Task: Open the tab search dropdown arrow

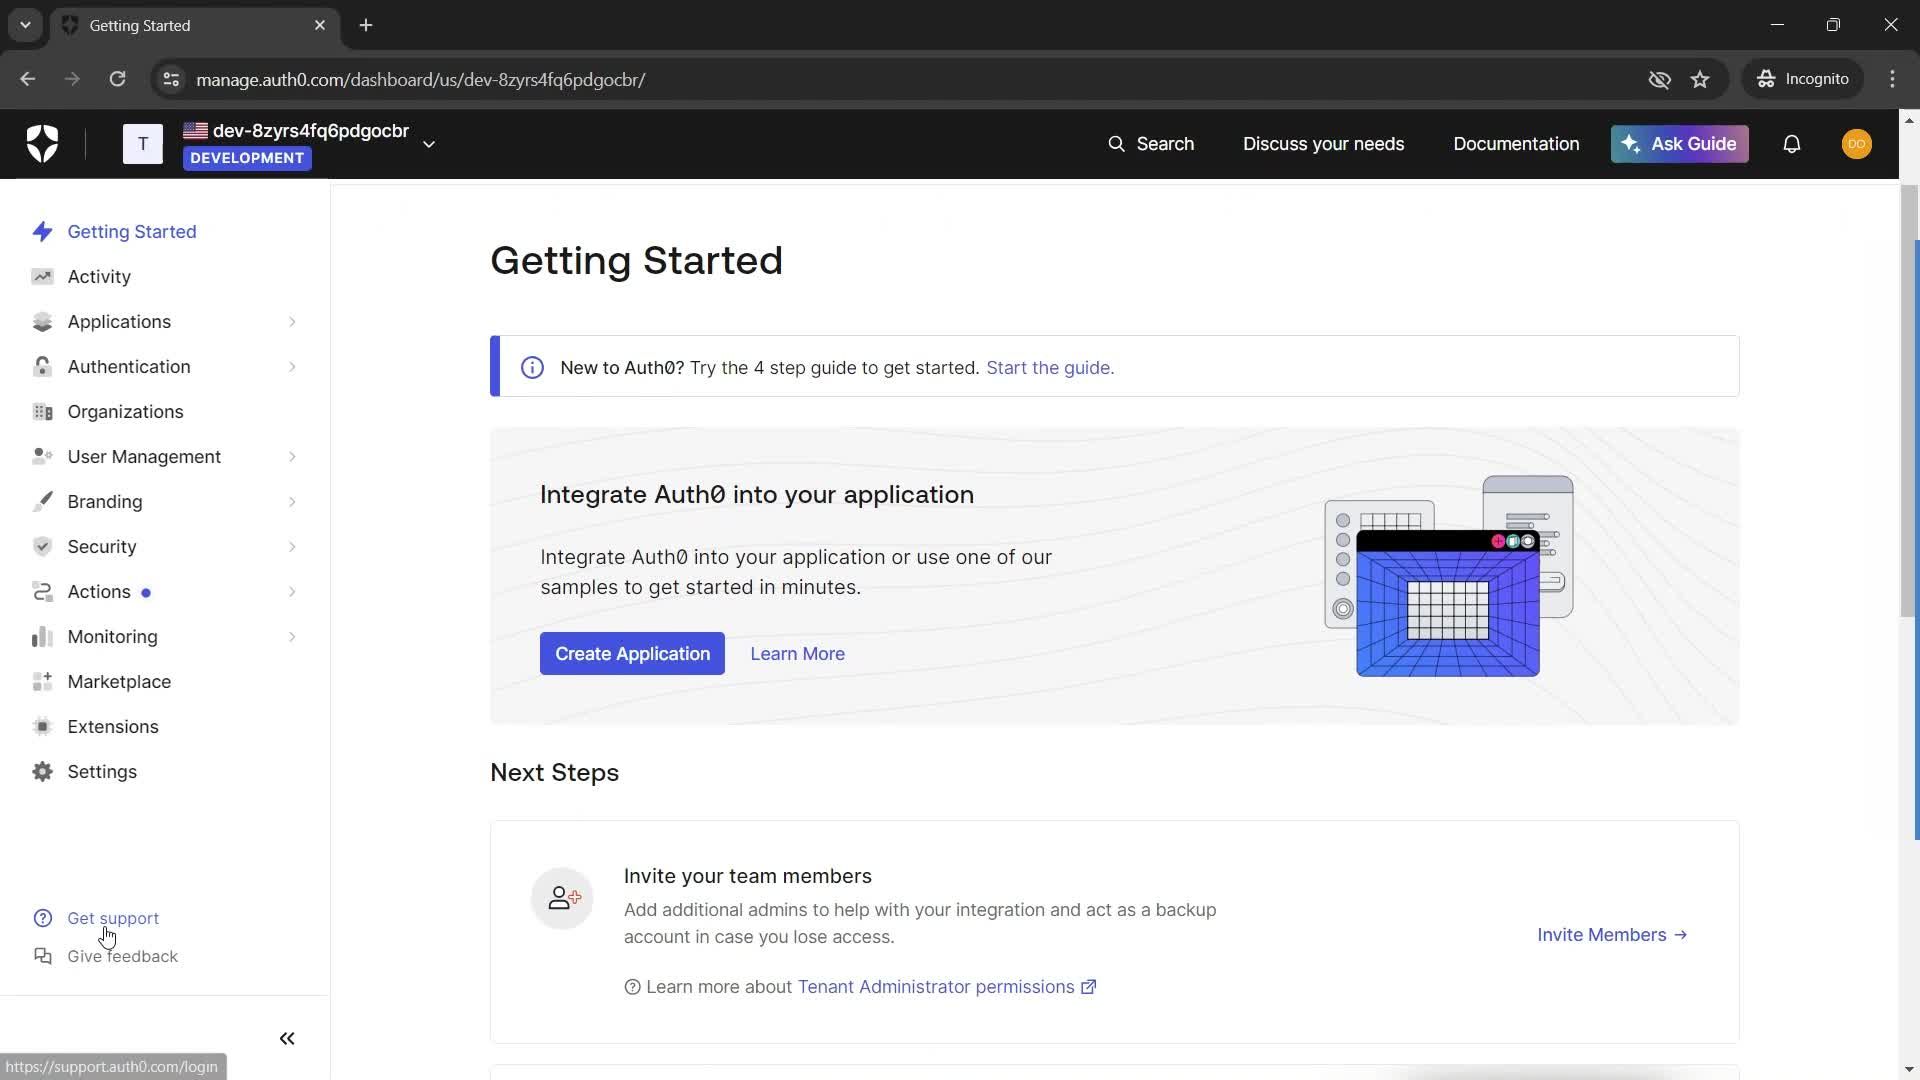Action: click(25, 25)
